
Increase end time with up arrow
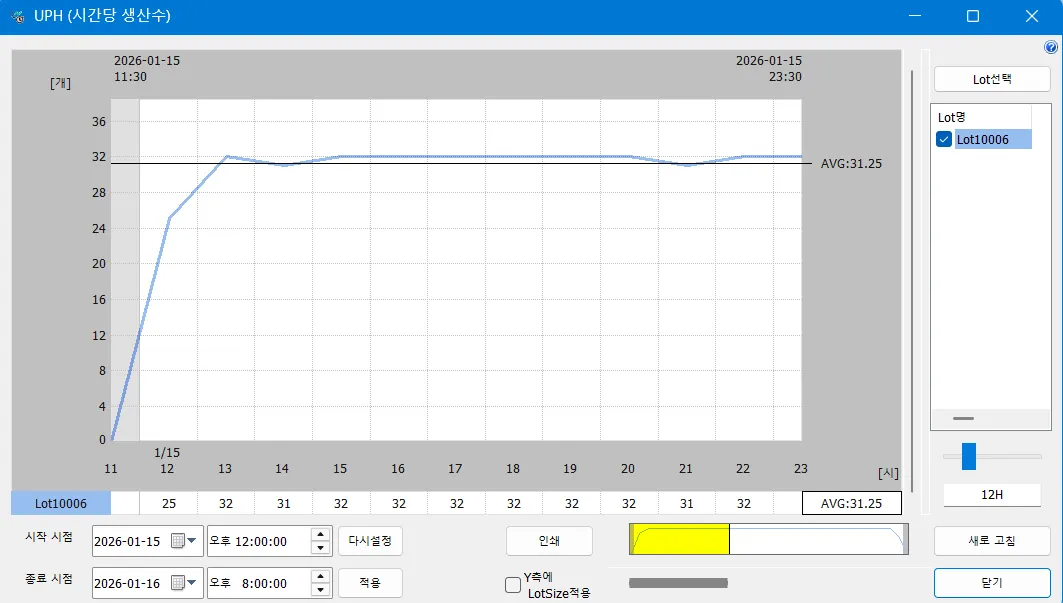pos(320,576)
